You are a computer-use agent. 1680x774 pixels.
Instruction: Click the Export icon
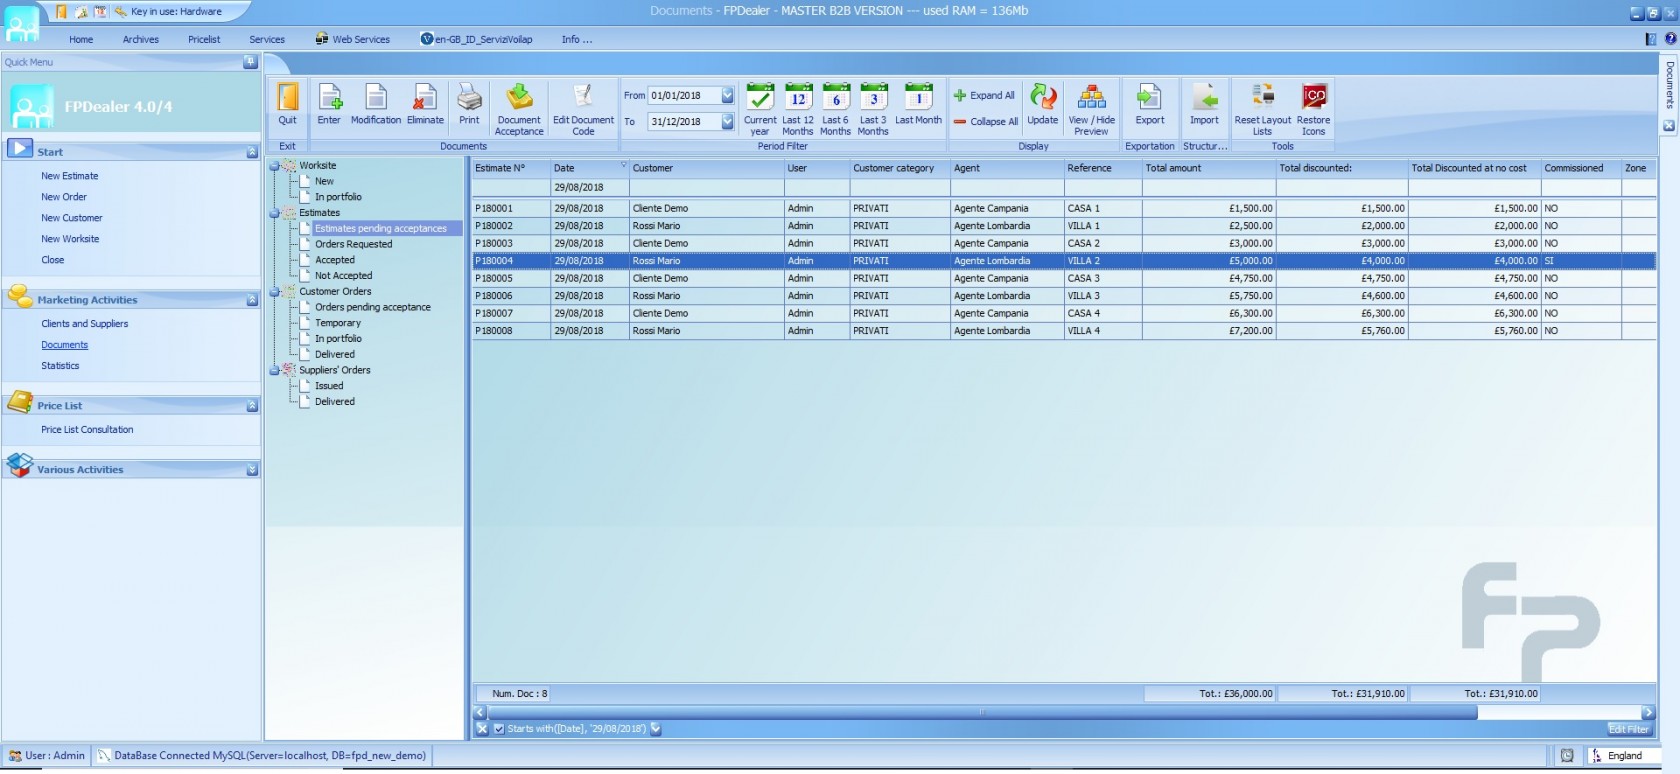coord(1150,104)
